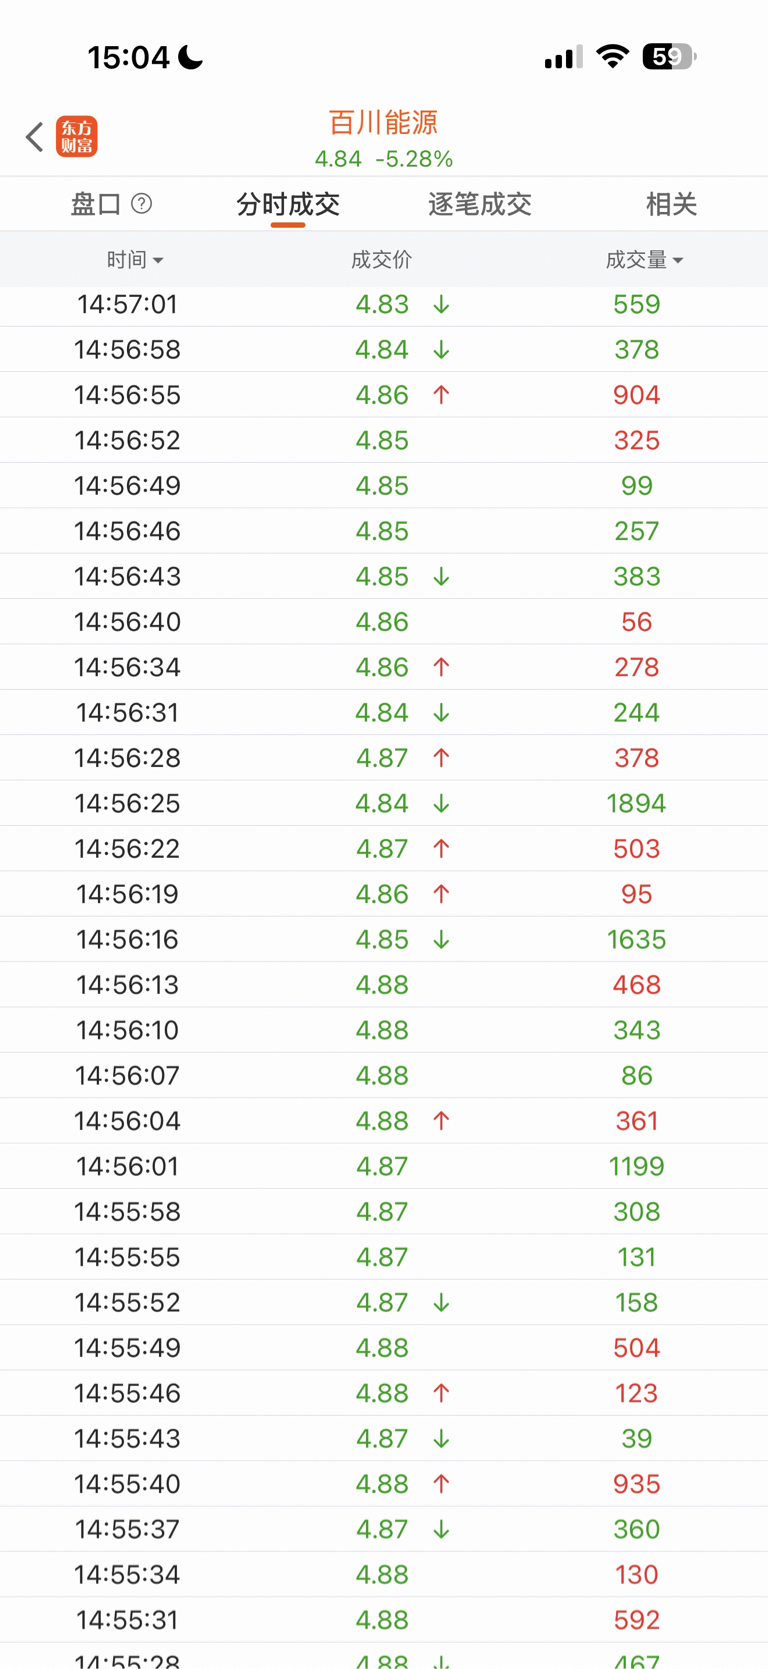Tap the back arrow icon
This screenshot has height=1669, width=768.
[x=35, y=137]
